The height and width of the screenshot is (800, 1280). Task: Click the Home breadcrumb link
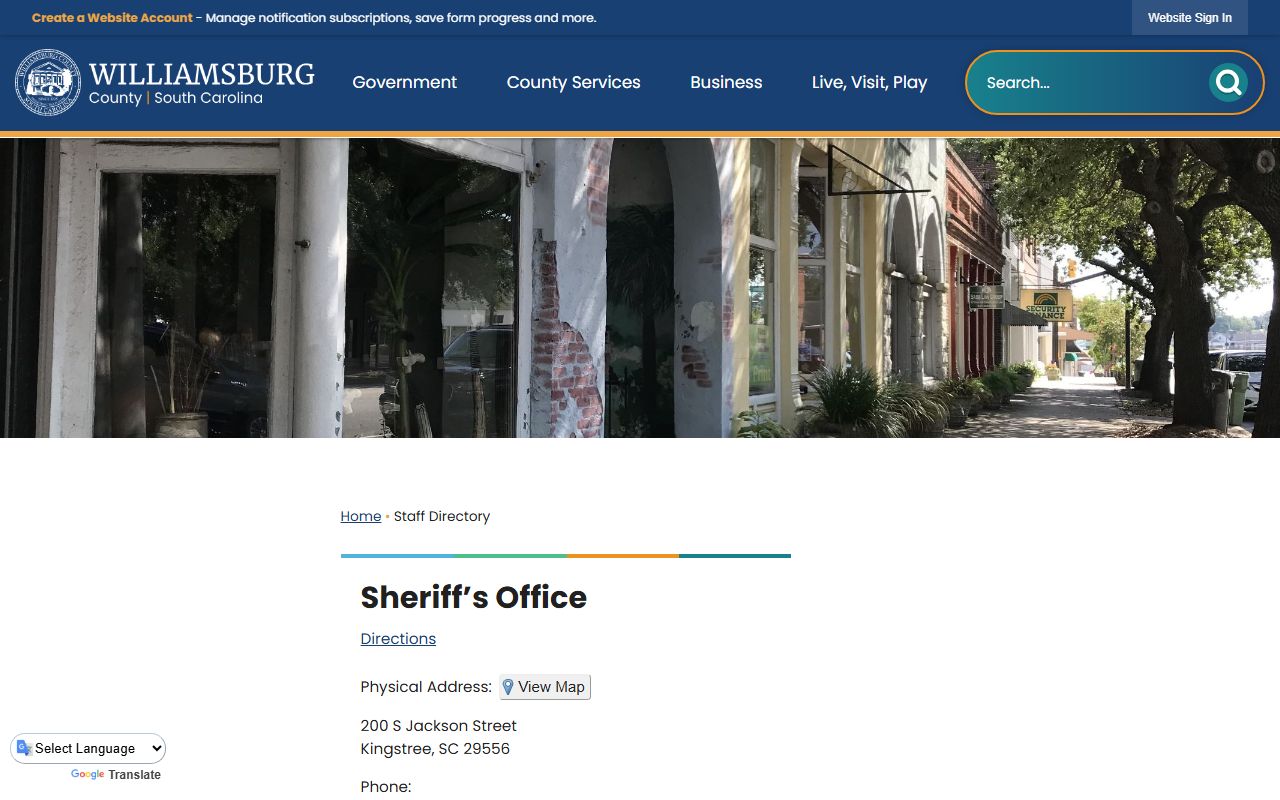point(361,516)
